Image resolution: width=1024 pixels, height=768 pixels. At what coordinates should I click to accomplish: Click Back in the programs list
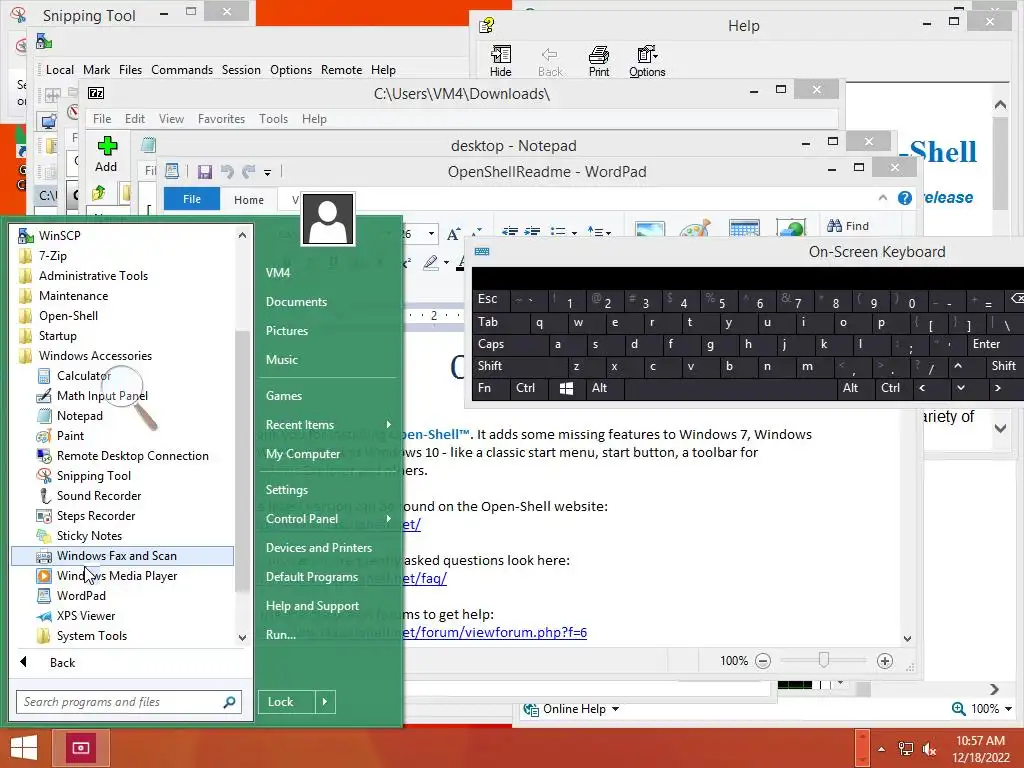[62, 663]
